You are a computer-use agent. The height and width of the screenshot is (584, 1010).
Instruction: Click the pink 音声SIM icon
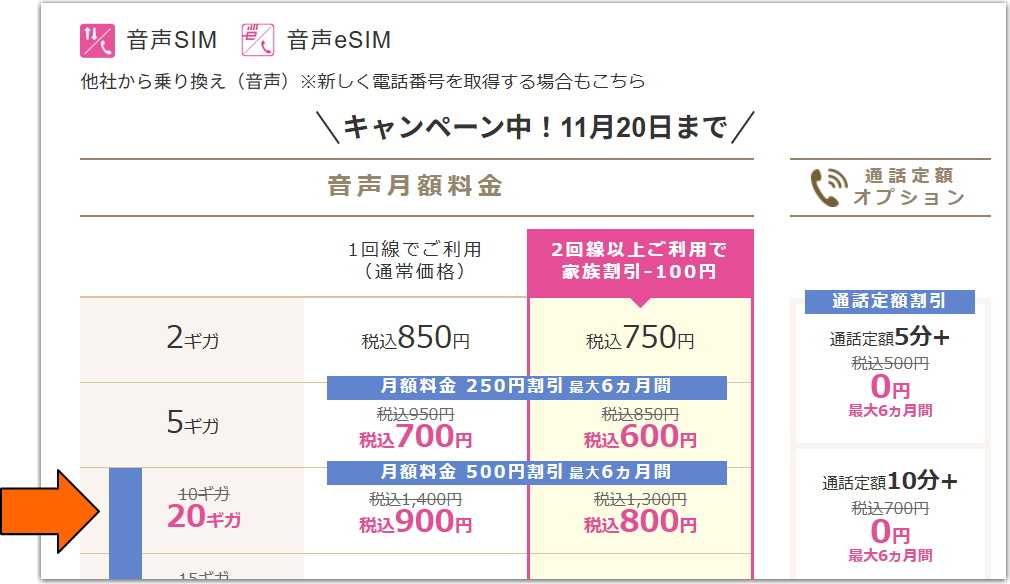point(97,40)
